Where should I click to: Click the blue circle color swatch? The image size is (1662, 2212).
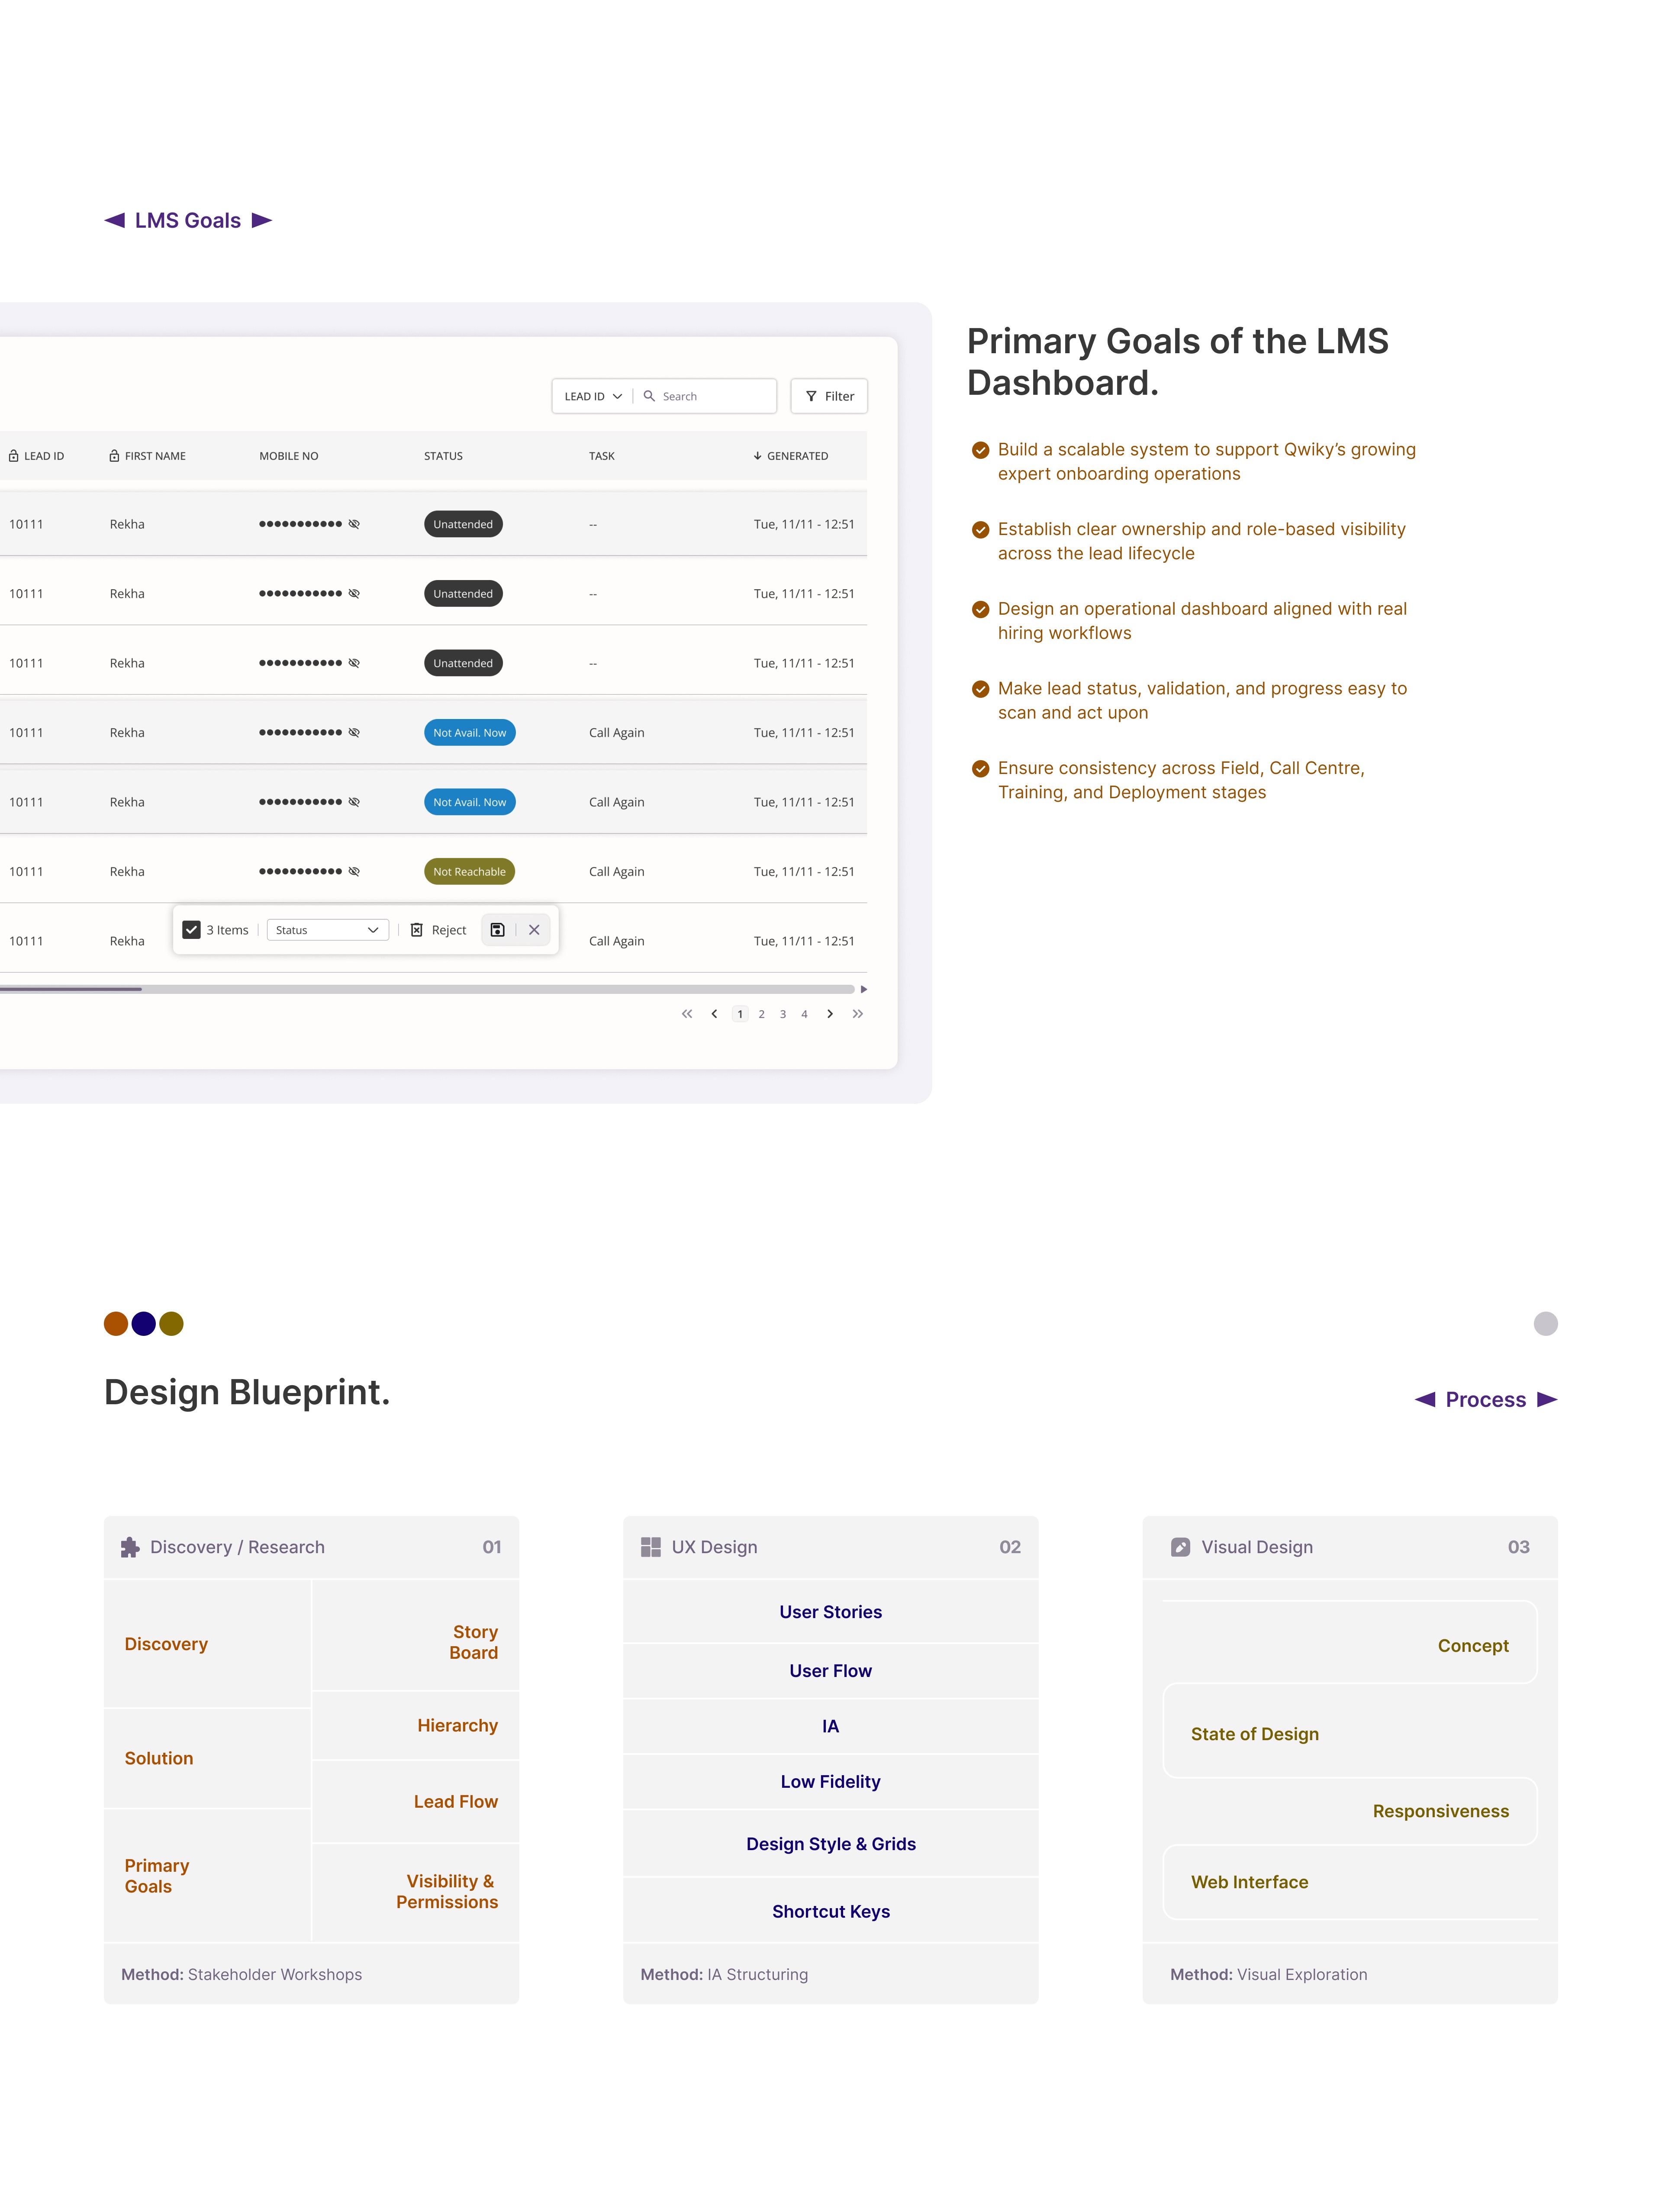[144, 1324]
